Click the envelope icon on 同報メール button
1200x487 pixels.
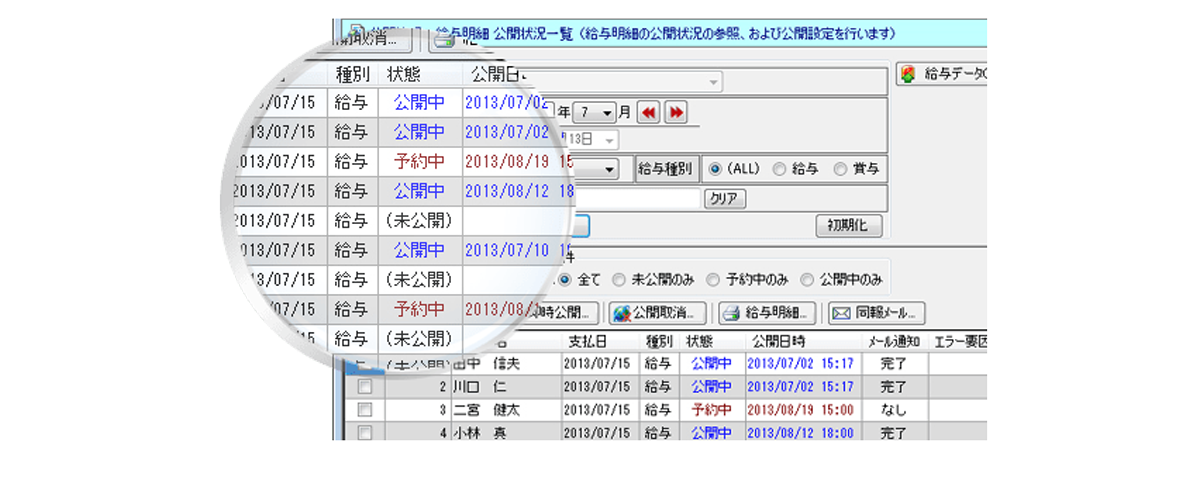click(841, 313)
